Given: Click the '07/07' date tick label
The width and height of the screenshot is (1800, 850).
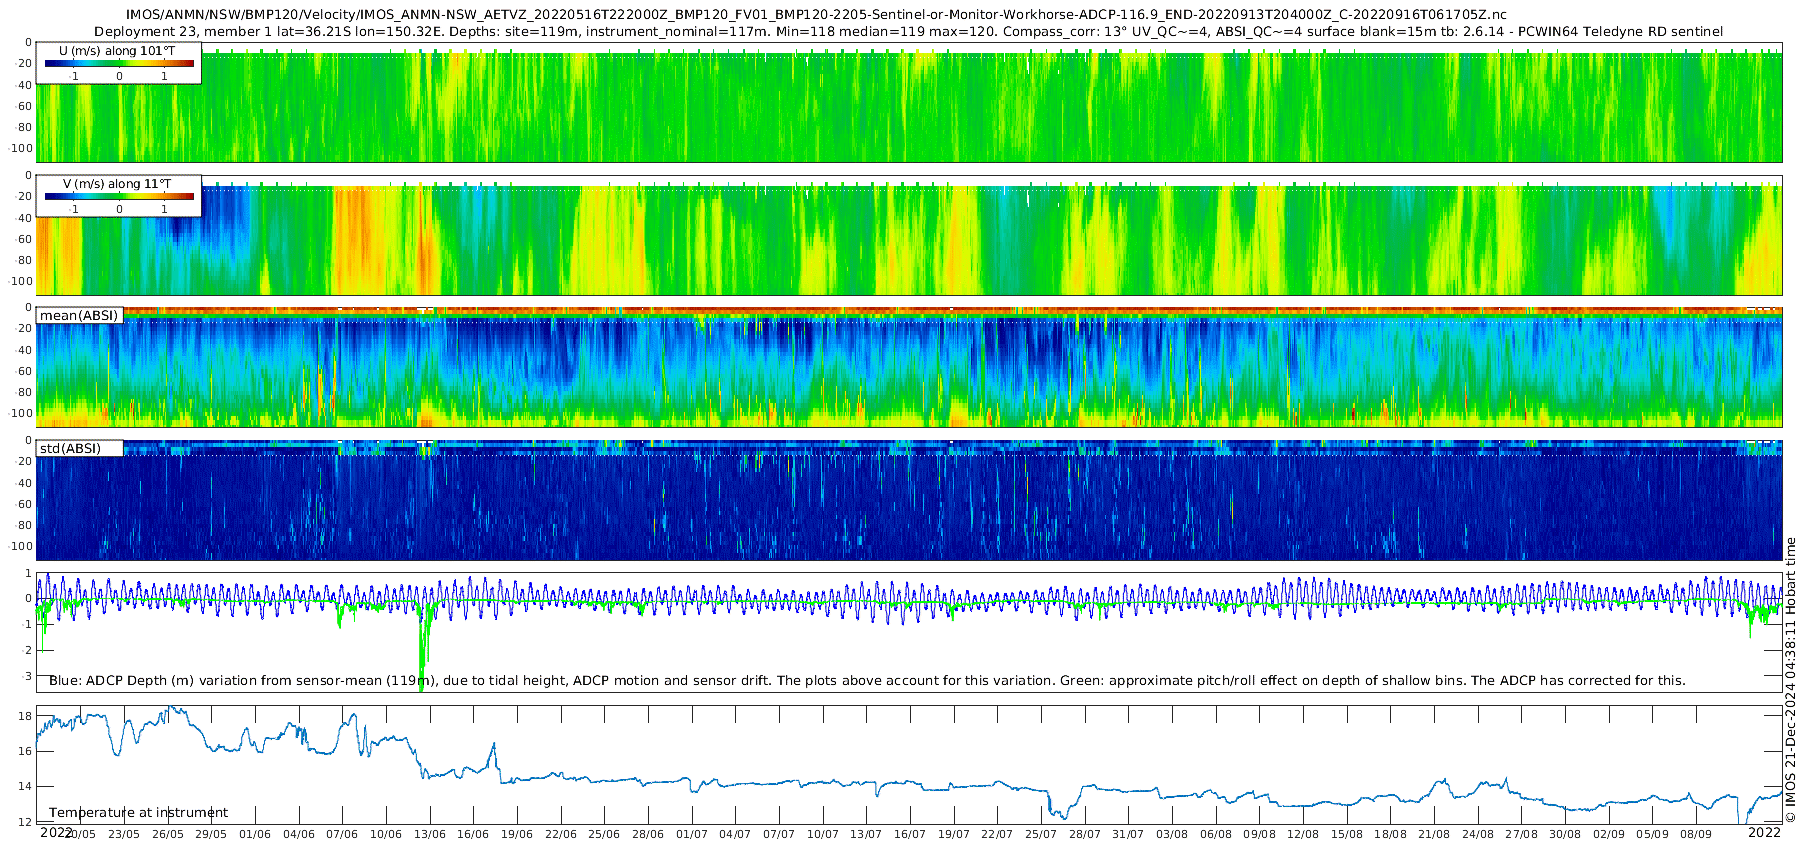Looking at the screenshot, I should [x=779, y=834].
